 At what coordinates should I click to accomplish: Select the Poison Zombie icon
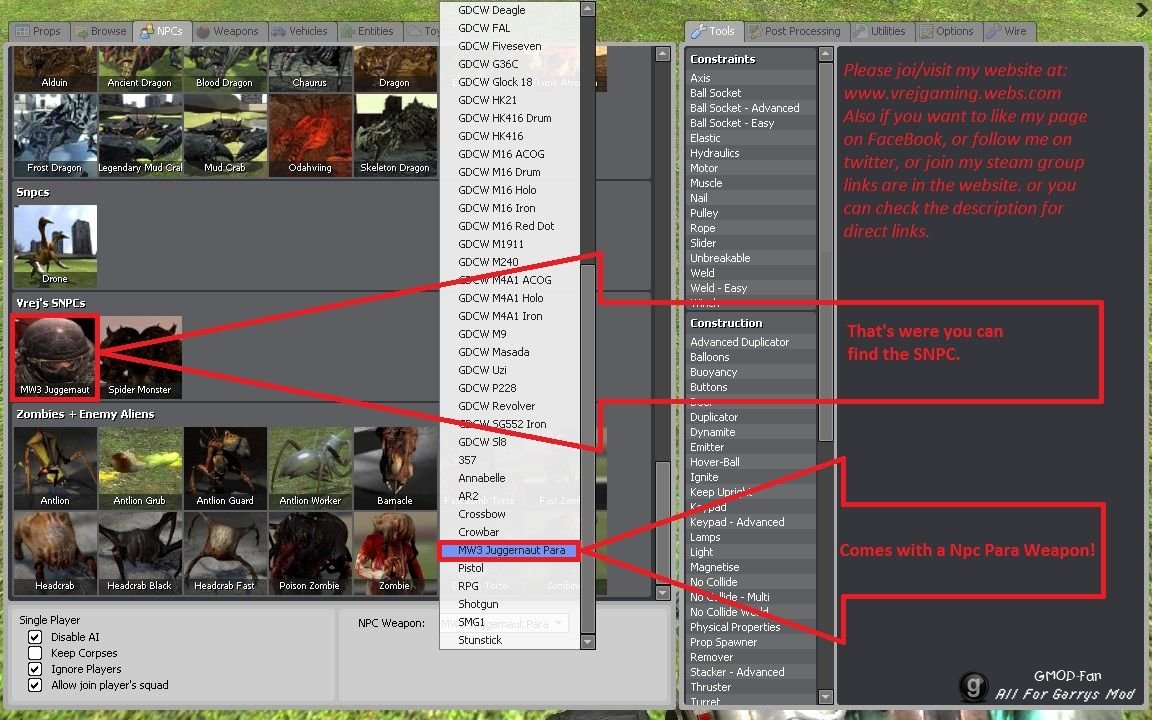310,553
